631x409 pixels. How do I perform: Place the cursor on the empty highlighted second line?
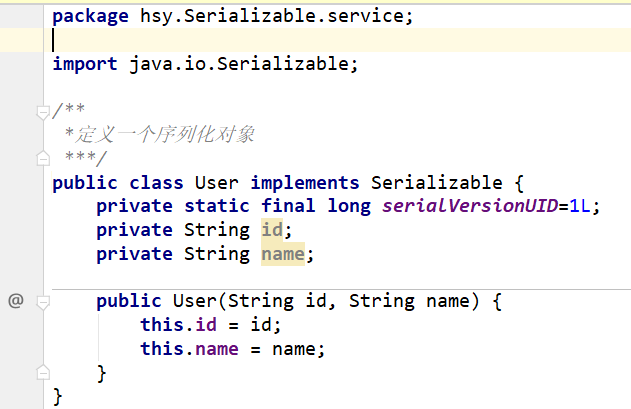(x=300, y=40)
